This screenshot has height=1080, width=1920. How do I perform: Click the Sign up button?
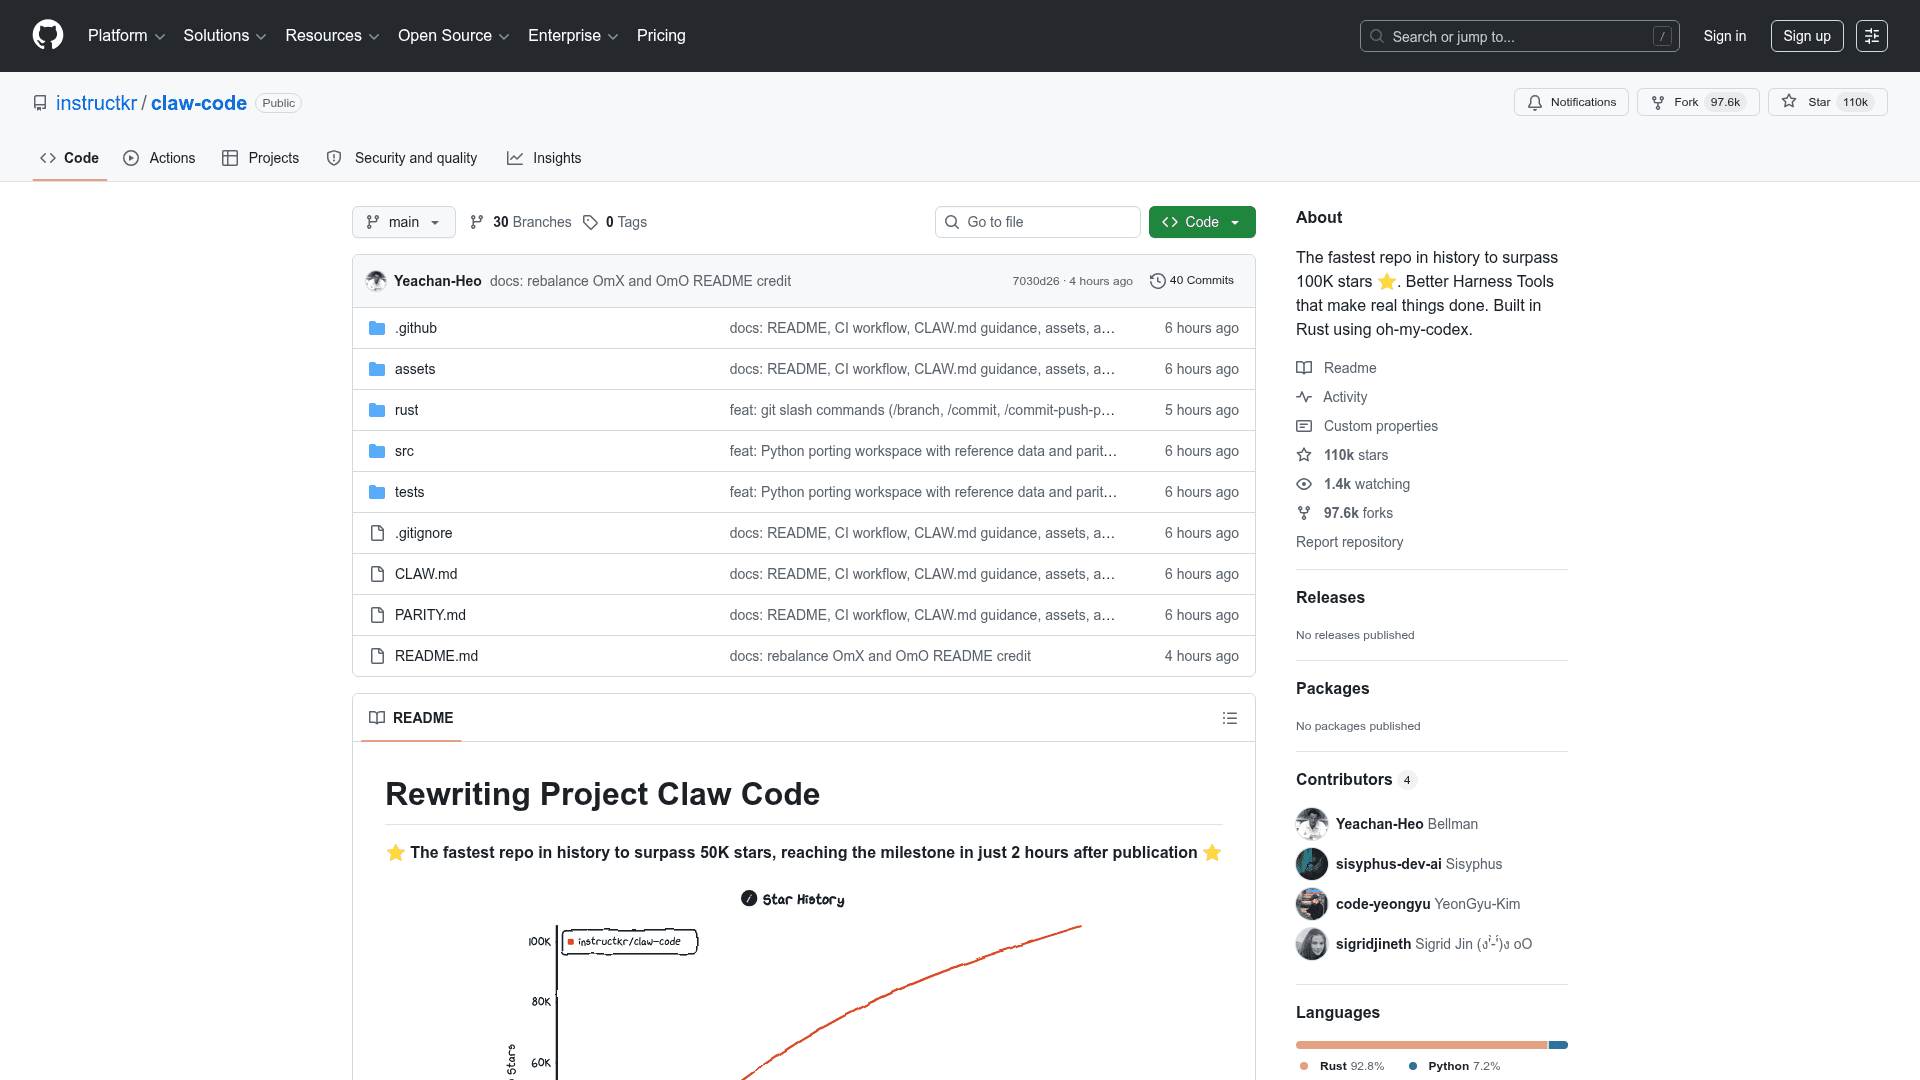click(x=1806, y=36)
